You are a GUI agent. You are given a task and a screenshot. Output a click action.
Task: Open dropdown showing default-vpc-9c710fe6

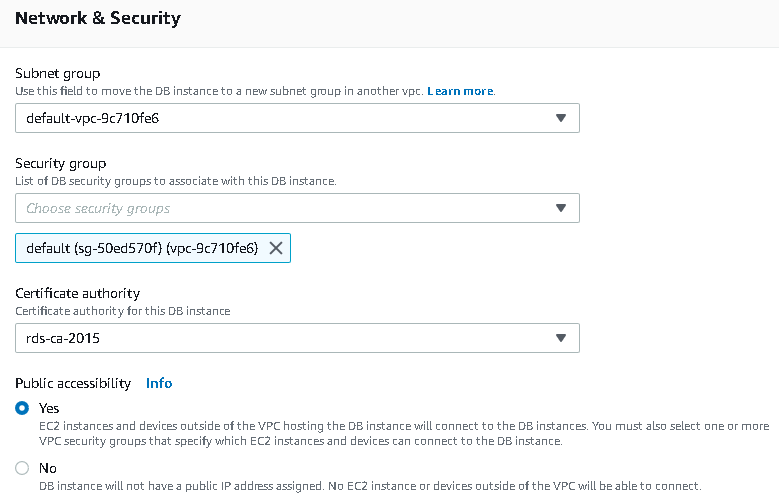(x=280, y=118)
